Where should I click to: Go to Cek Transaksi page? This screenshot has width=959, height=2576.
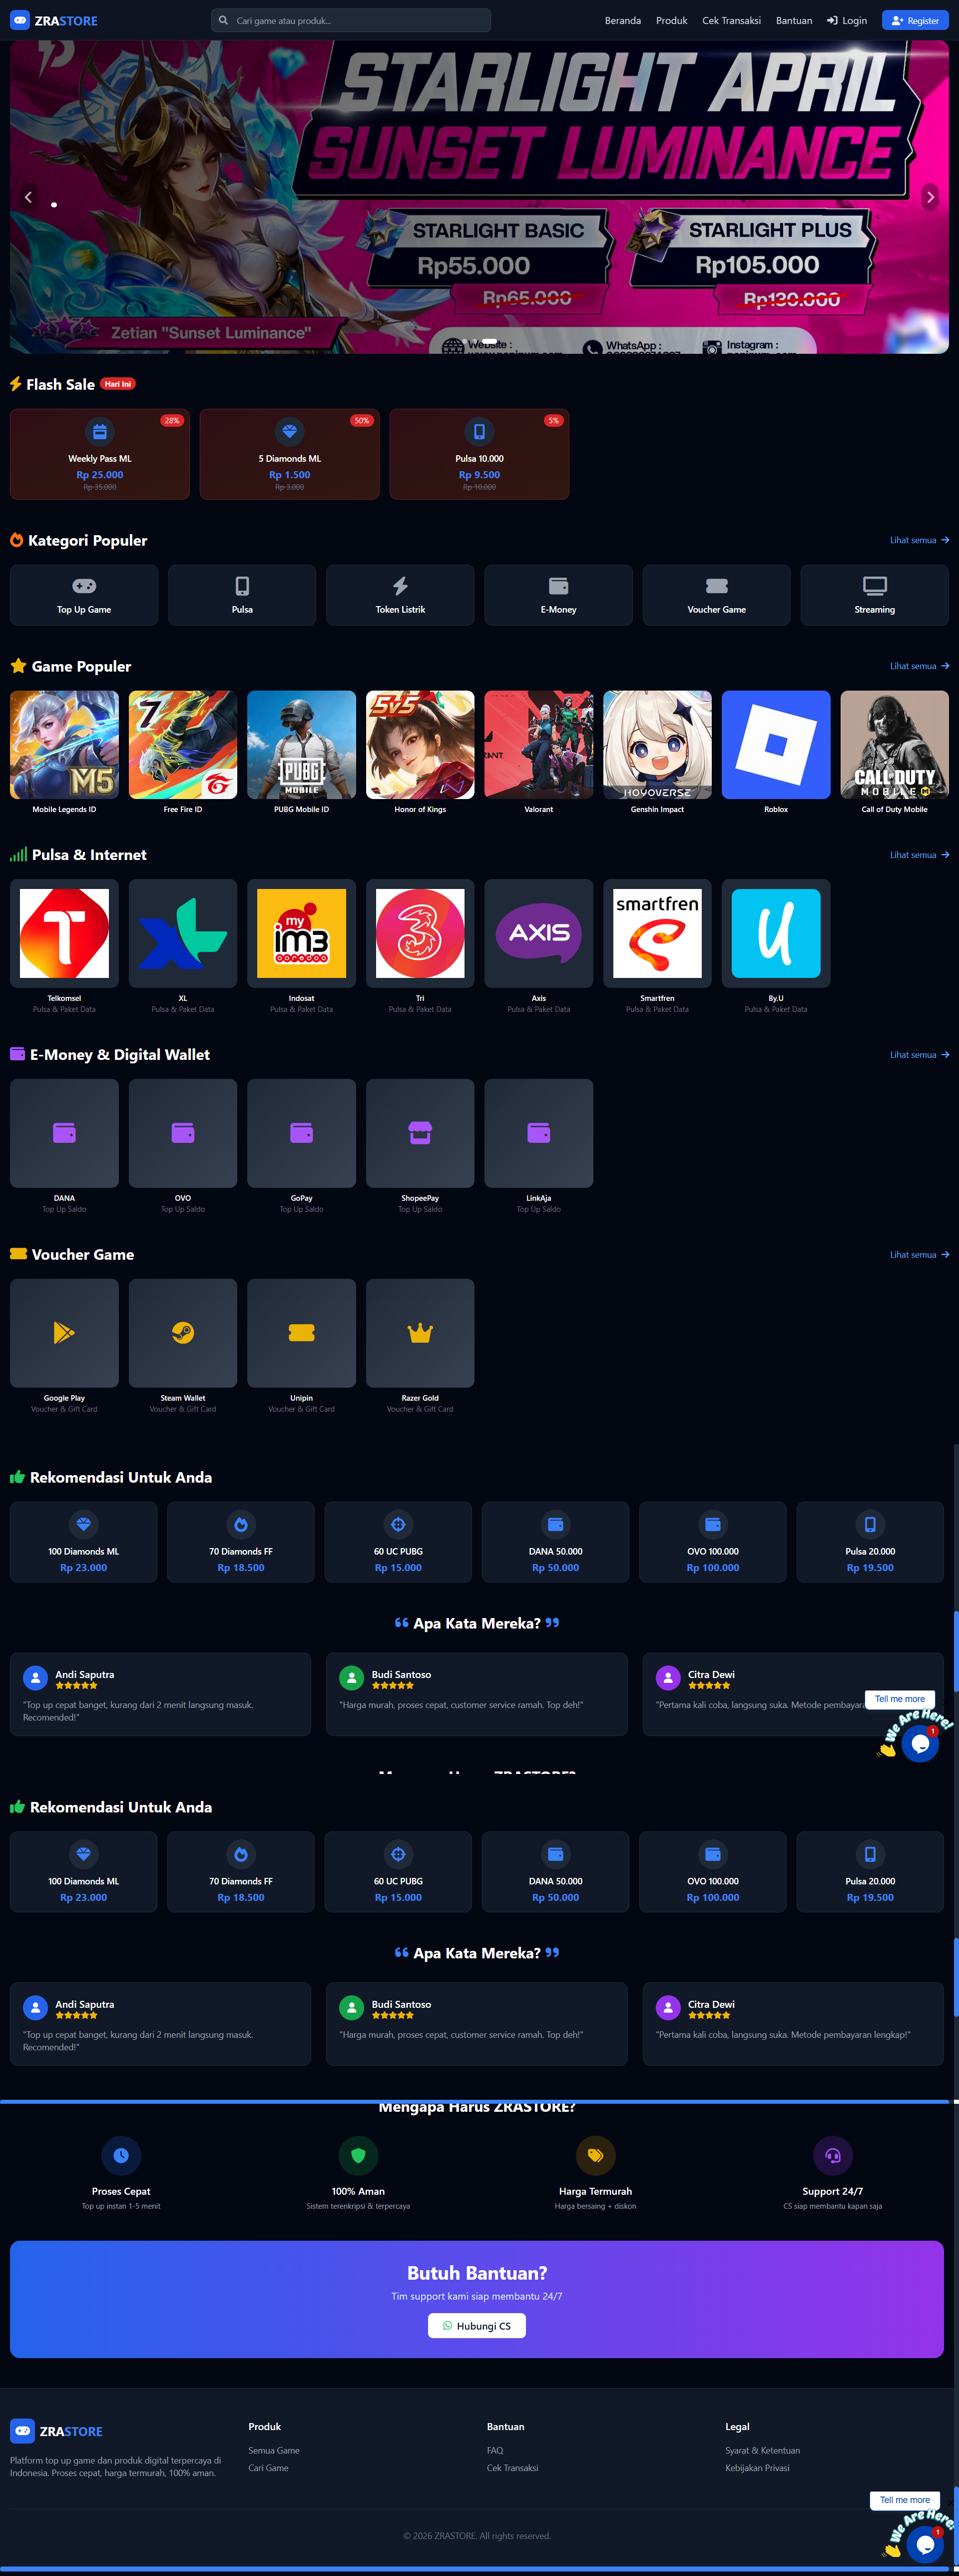(x=731, y=20)
